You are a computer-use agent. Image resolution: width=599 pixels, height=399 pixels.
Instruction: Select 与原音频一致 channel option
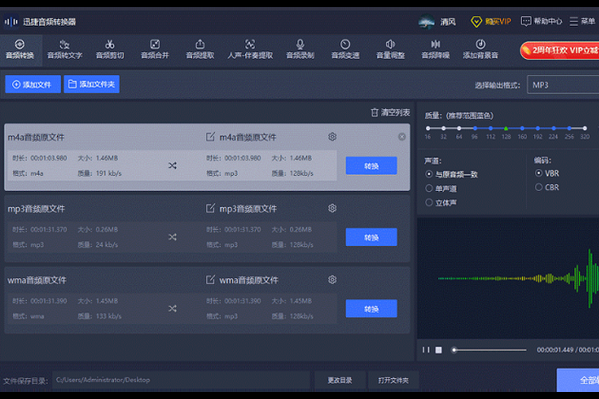[429, 174]
